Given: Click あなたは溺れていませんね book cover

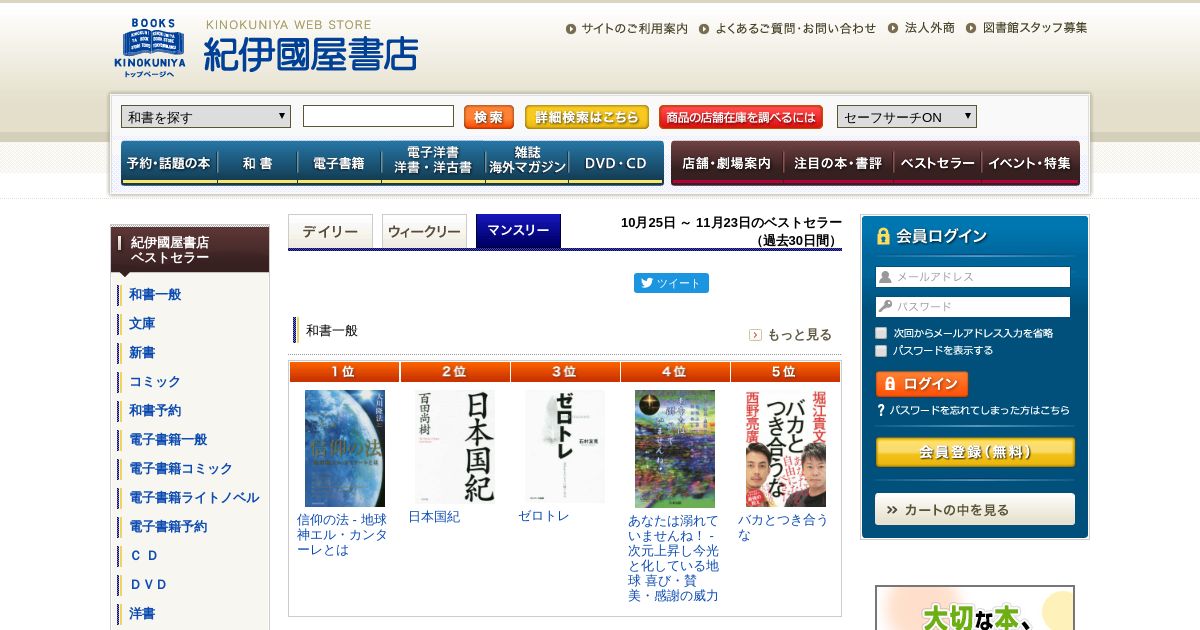Looking at the screenshot, I should (x=675, y=449).
